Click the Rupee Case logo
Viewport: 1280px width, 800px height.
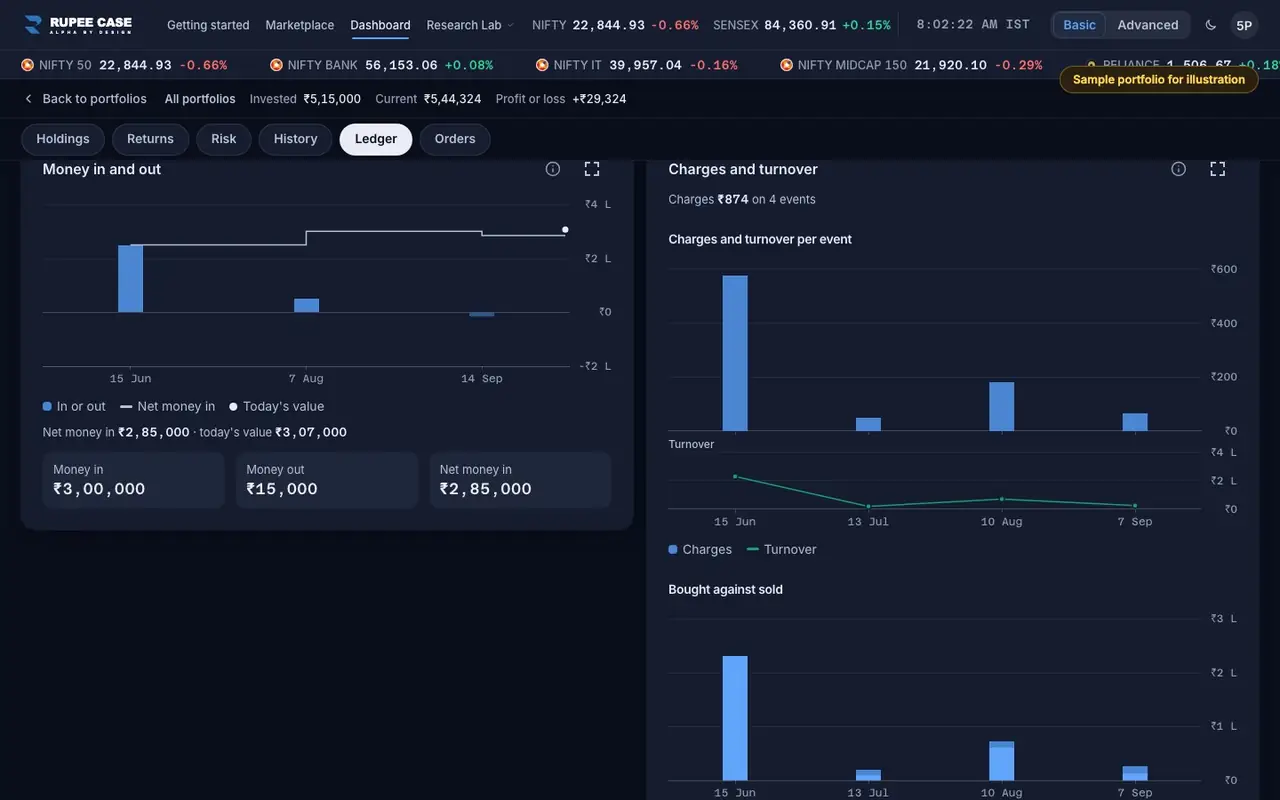tap(78, 25)
